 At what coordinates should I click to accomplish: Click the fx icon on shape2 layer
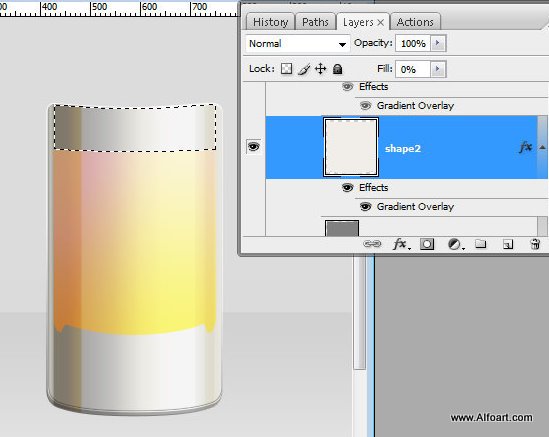526,147
